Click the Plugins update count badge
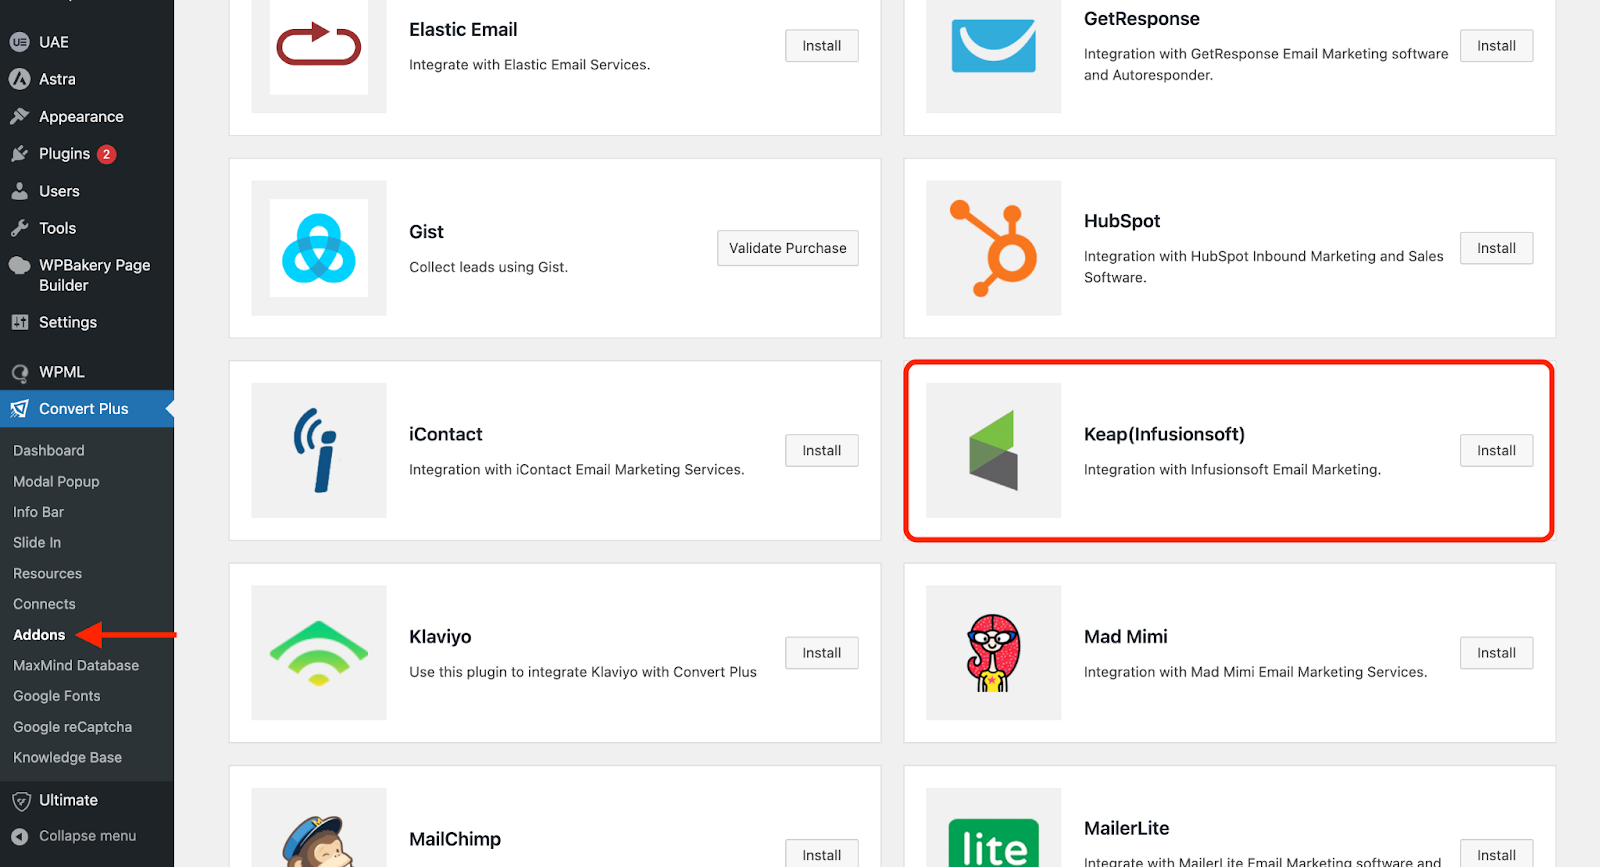Viewport: 1600px width, 867px height. (106, 154)
